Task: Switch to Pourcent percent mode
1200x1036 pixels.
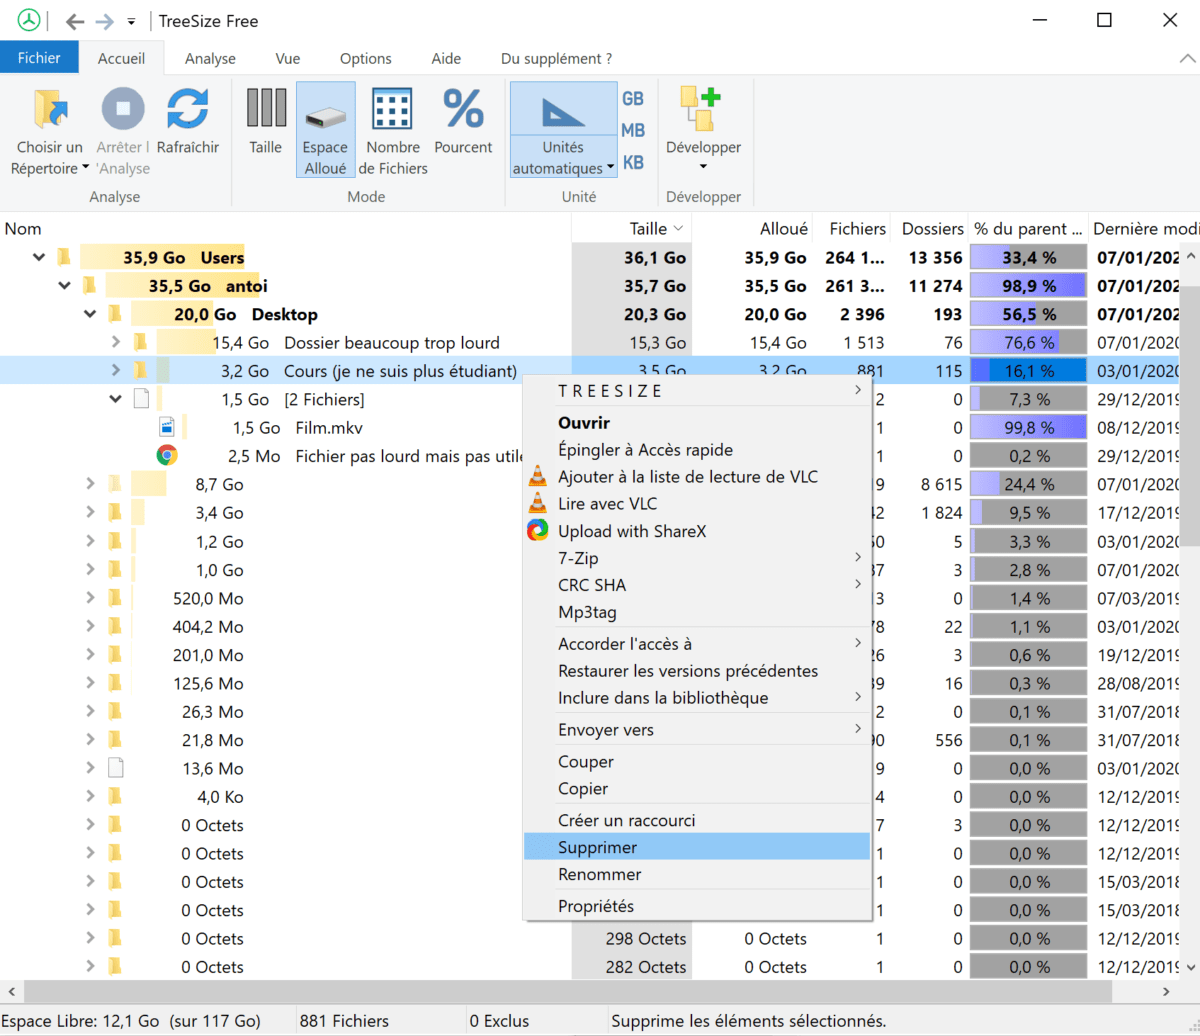Action: point(463,108)
